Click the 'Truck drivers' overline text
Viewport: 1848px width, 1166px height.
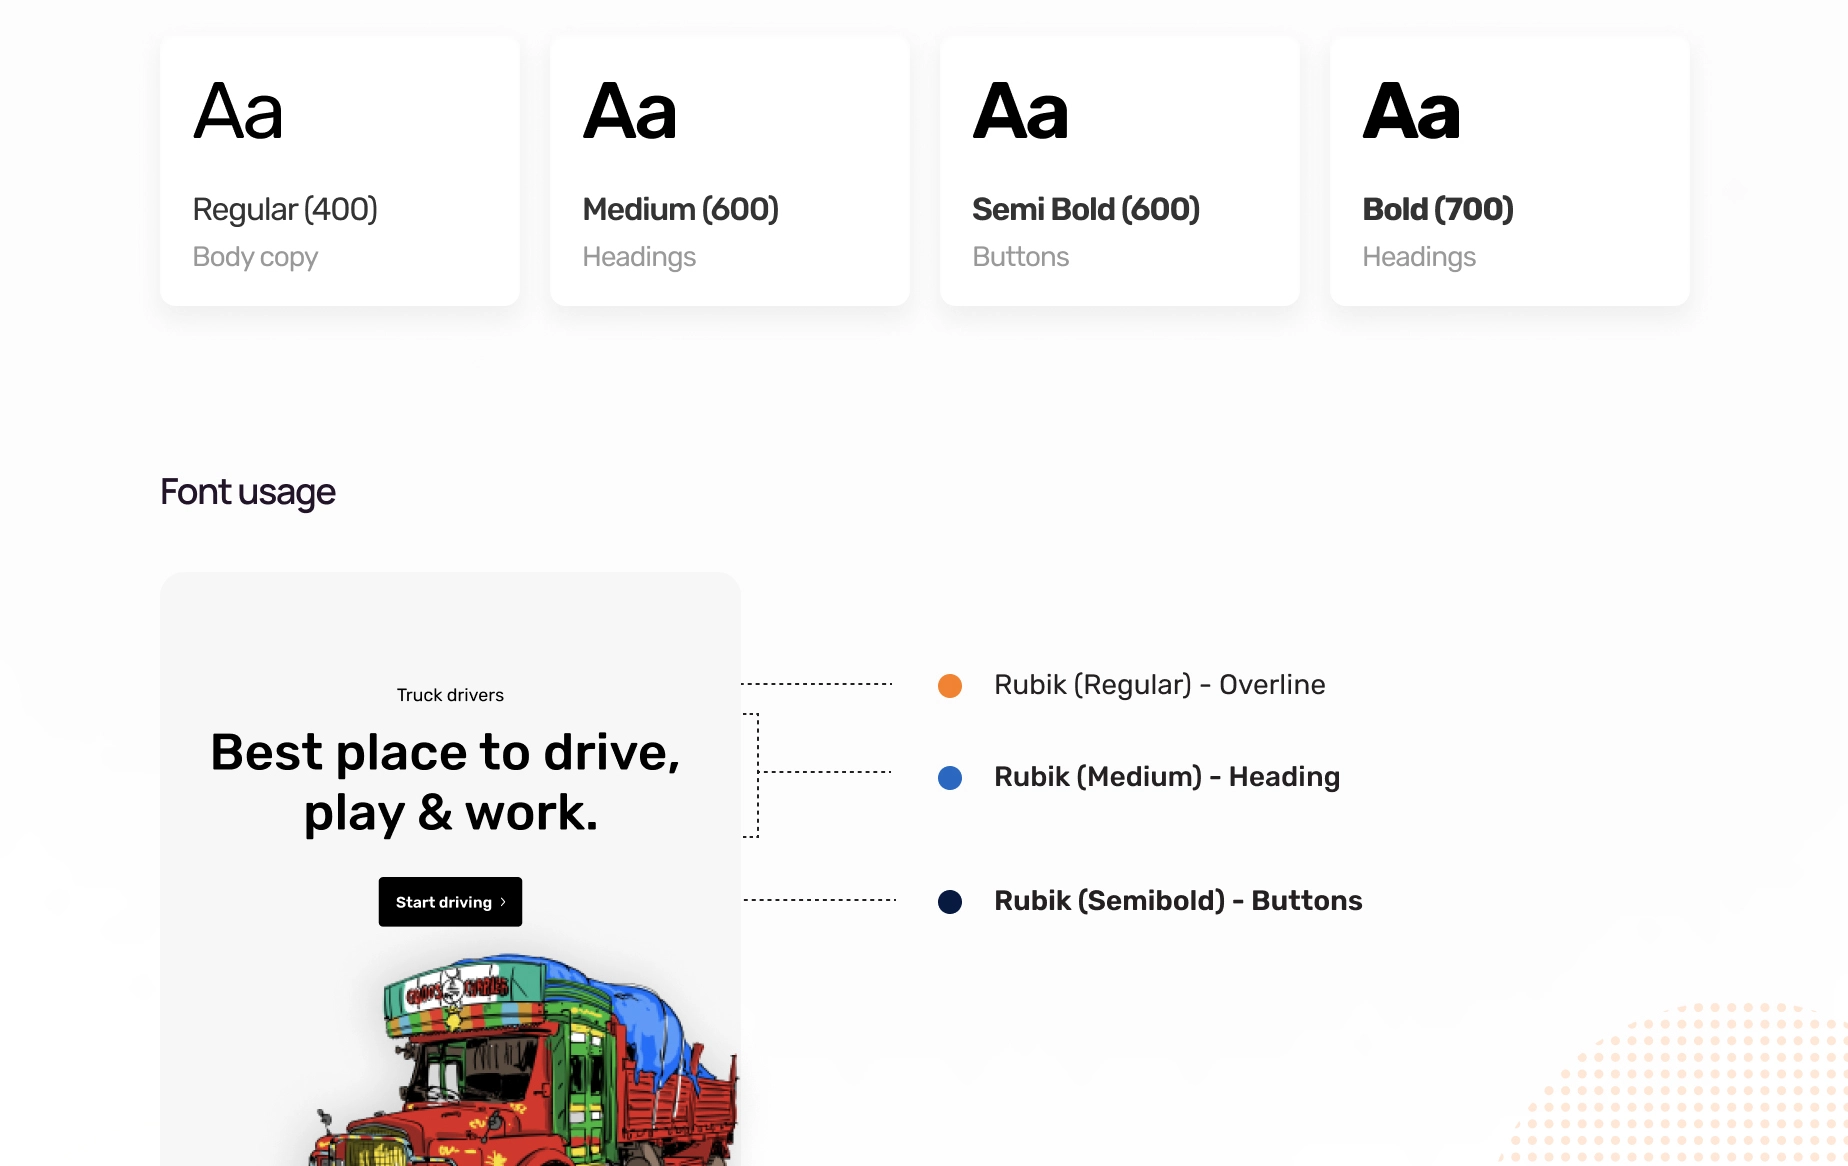click(450, 695)
